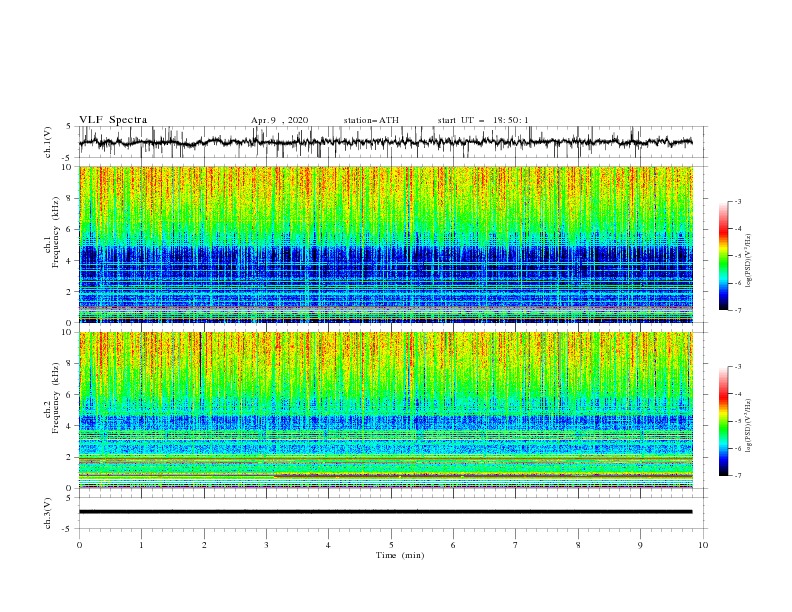
Task: Click the log(PSD) label beside ch.2 color bar
Action: tap(749, 426)
